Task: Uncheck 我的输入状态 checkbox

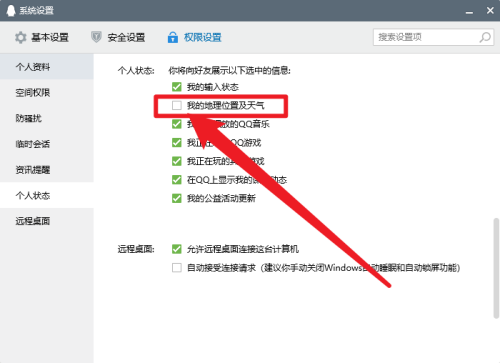Action: click(x=177, y=87)
